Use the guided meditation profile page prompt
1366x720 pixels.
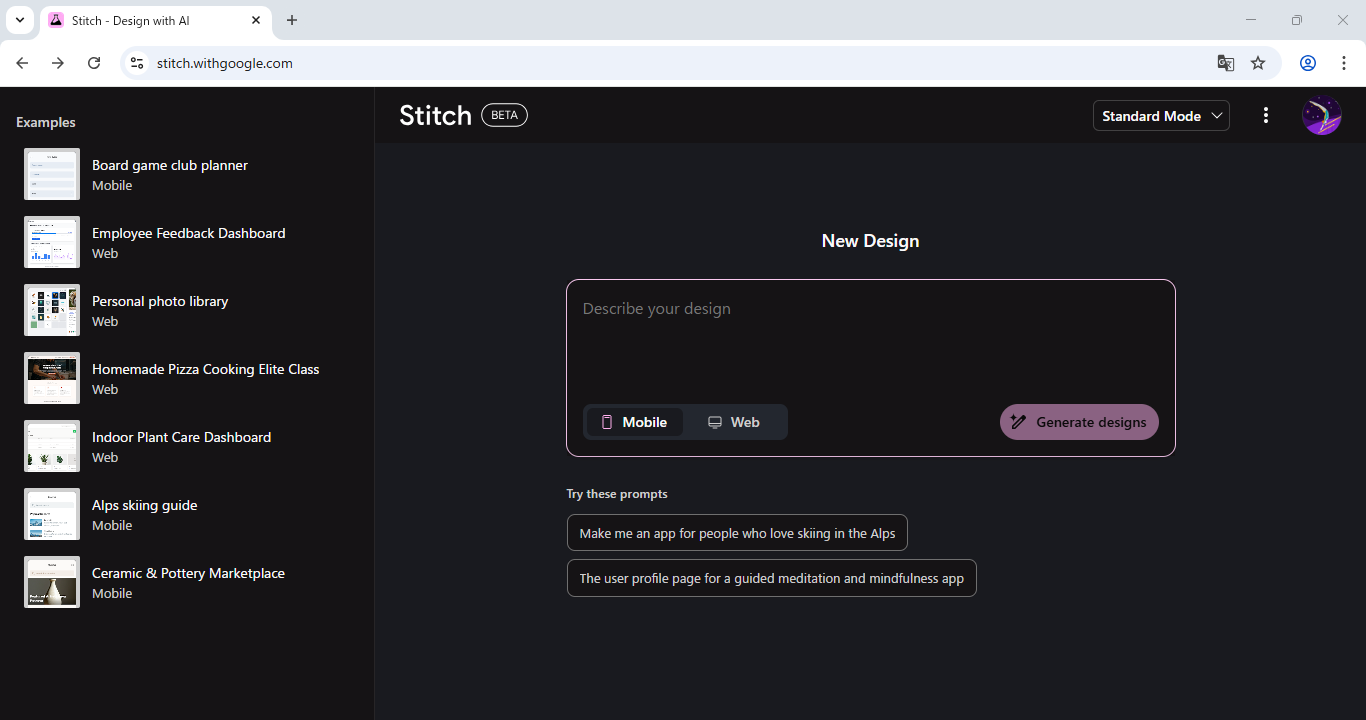[x=771, y=578]
